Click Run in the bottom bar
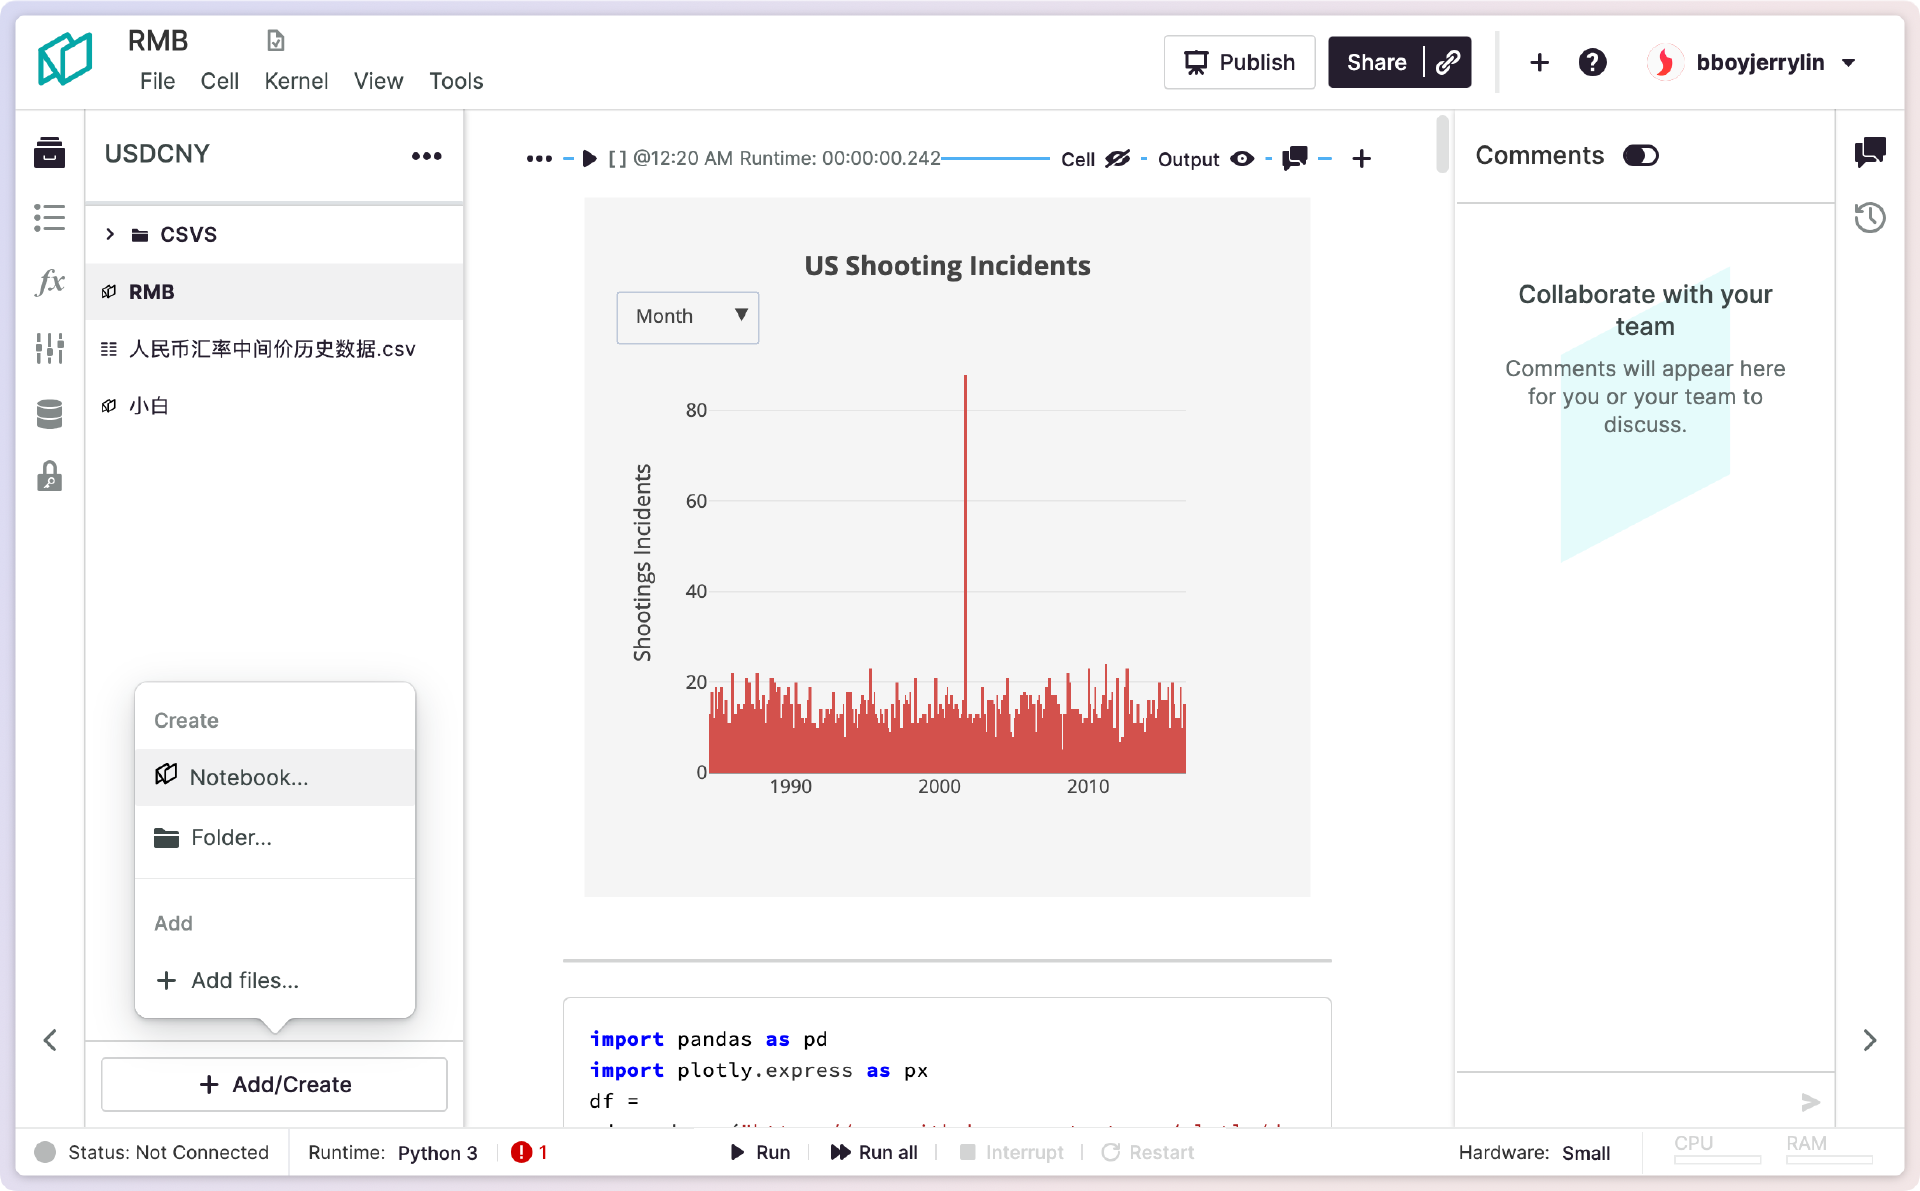This screenshot has width=1920, height=1191. coord(761,1152)
